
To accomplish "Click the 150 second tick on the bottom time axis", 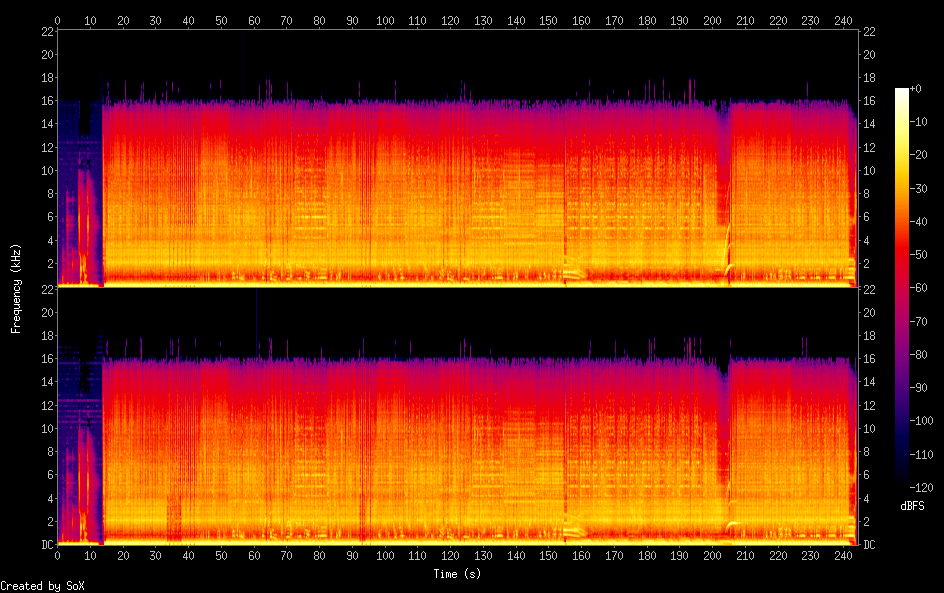I will (549, 555).
